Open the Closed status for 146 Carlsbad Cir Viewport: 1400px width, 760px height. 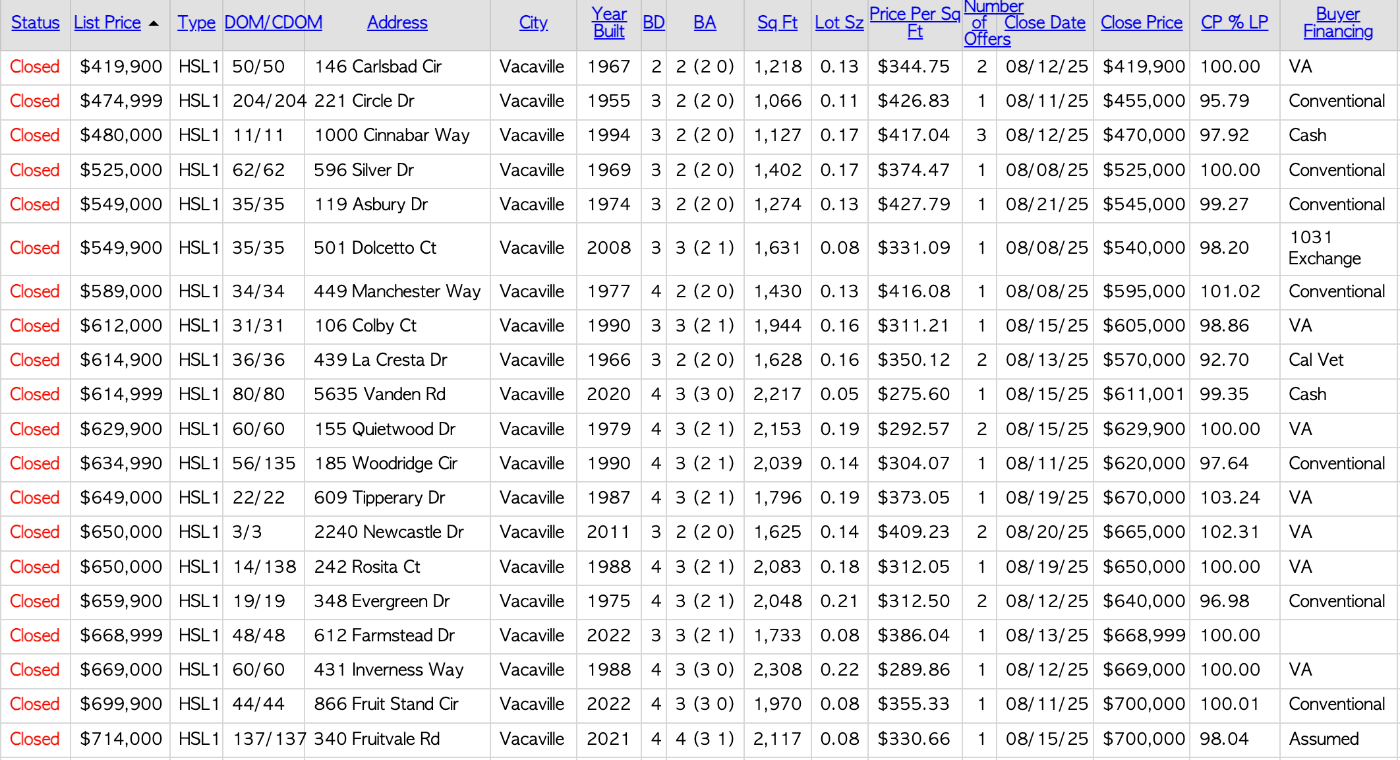[x=35, y=67]
